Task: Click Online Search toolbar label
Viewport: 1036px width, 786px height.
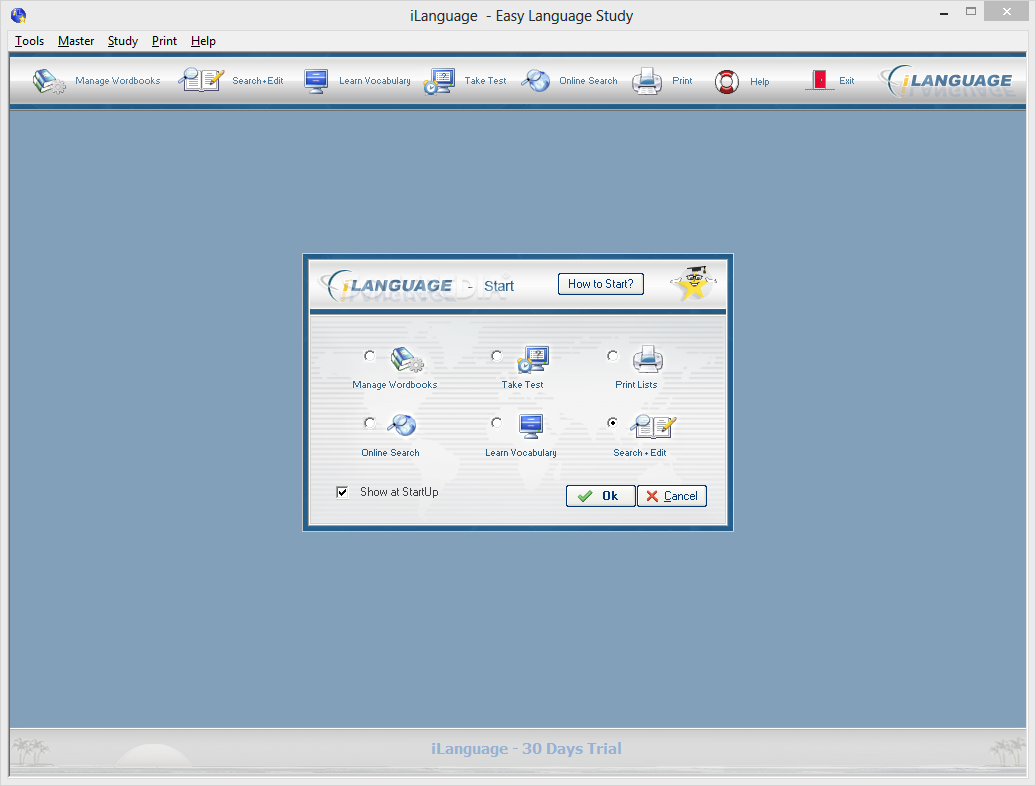Action: point(588,81)
